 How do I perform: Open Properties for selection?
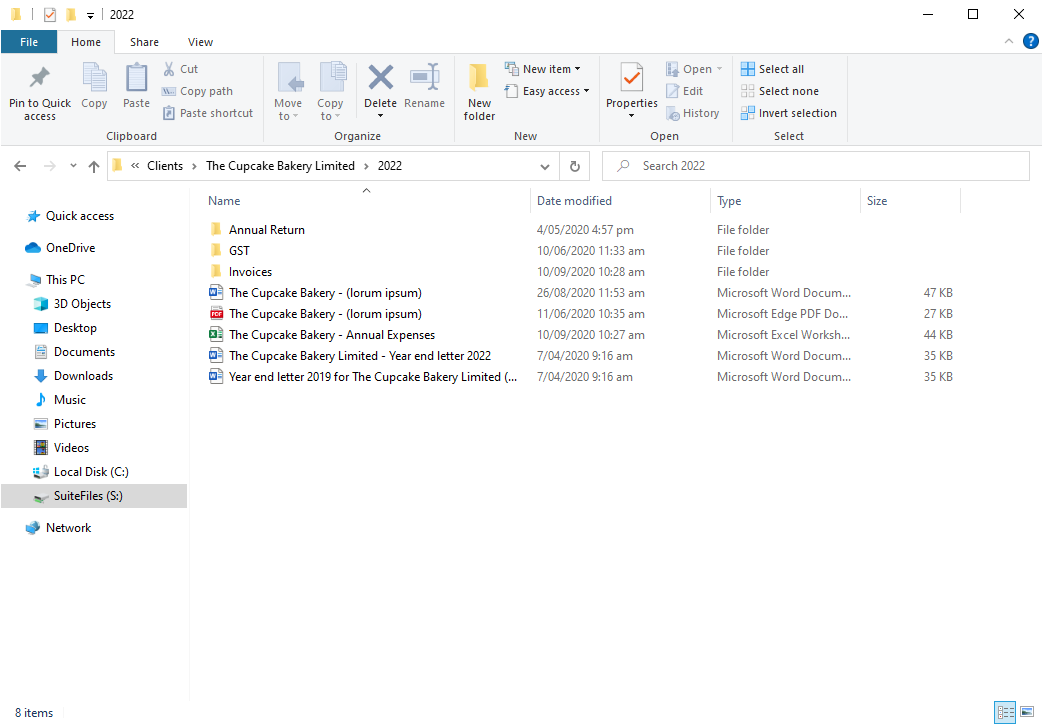(x=631, y=92)
